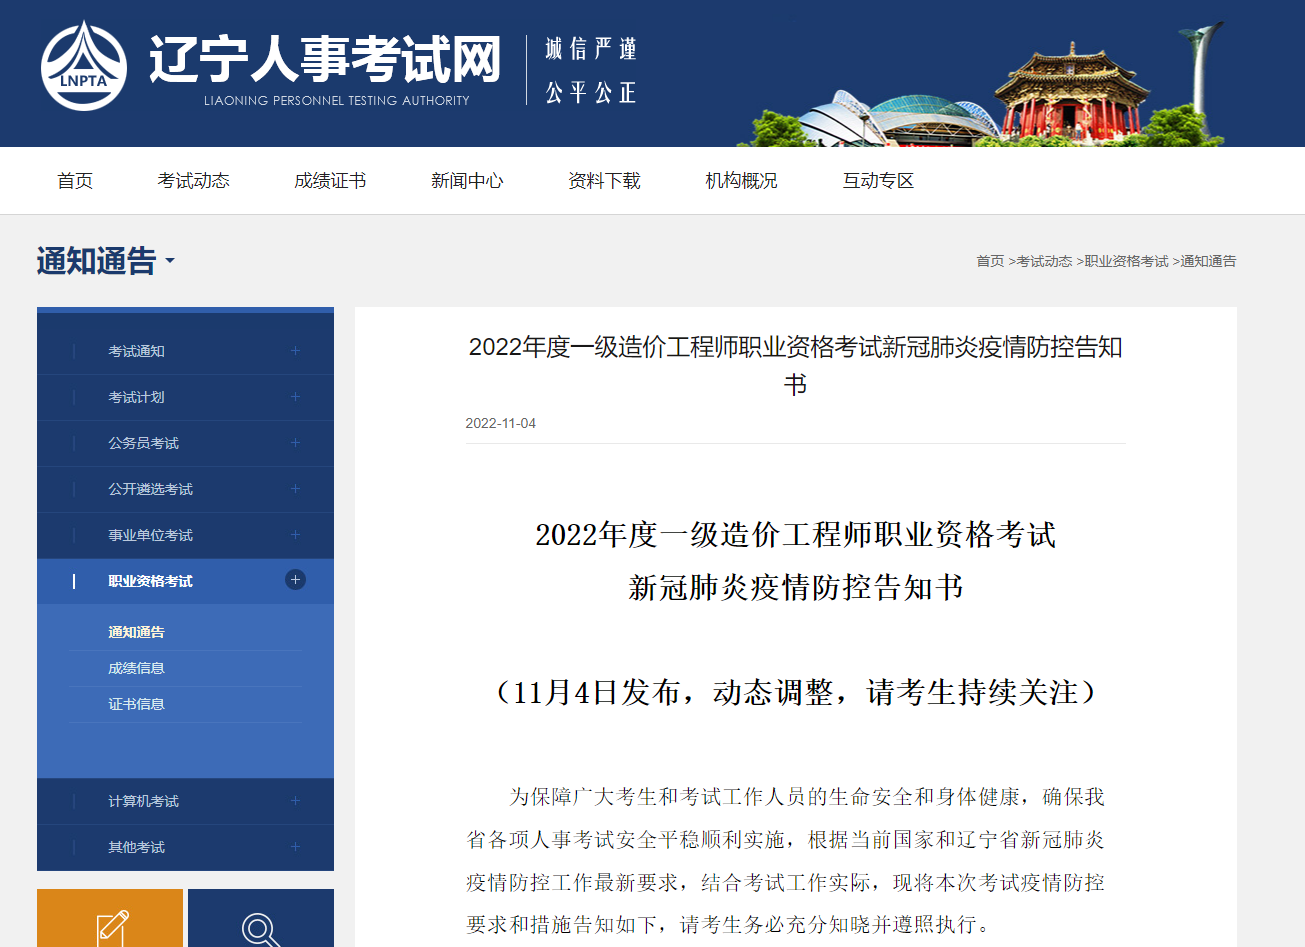Expand 公开遴选考试 using its plus icon
1305x947 pixels.
tap(295, 489)
